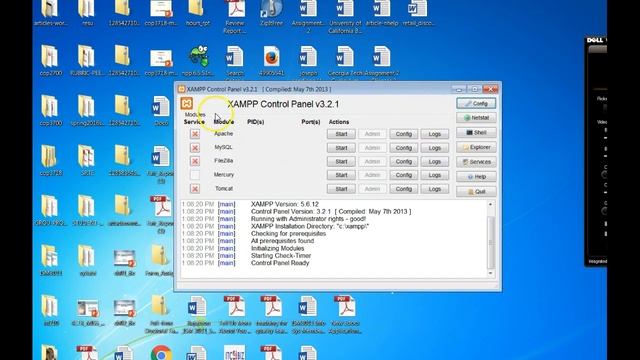Open the Firefox file icon labeled 49909941
The width and height of the screenshot is (640, 360).
(271, 60)
